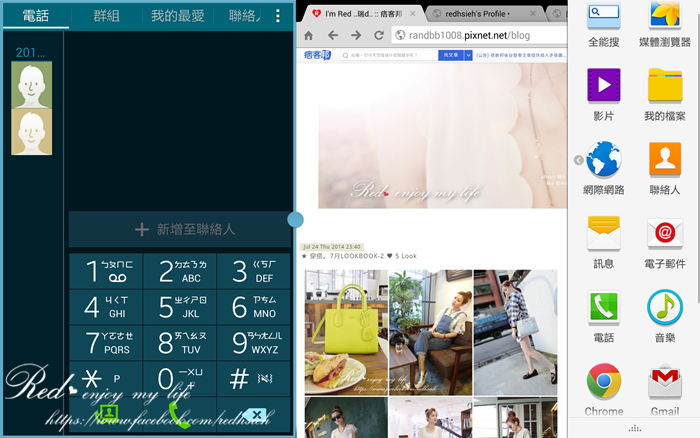Dial digit 1 voicemail key
Image resolution: width=700 pixels, height=438 pixels.
point(106,271)
